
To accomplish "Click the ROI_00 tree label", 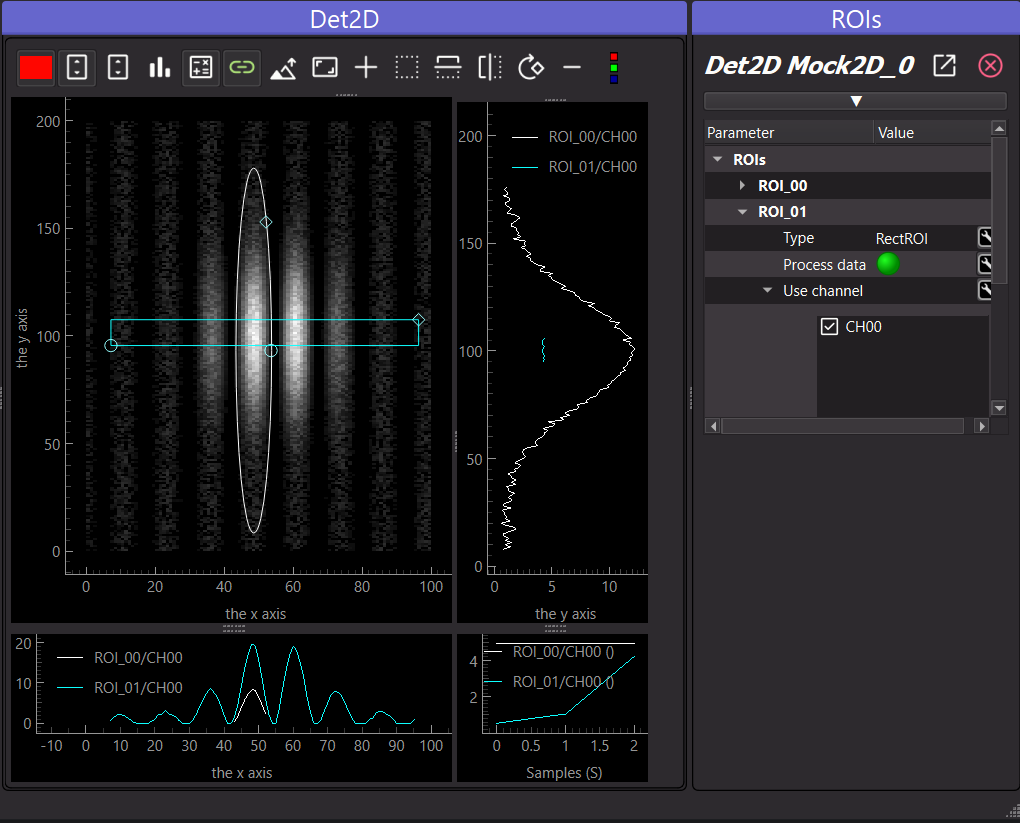I will pos(783,185).
